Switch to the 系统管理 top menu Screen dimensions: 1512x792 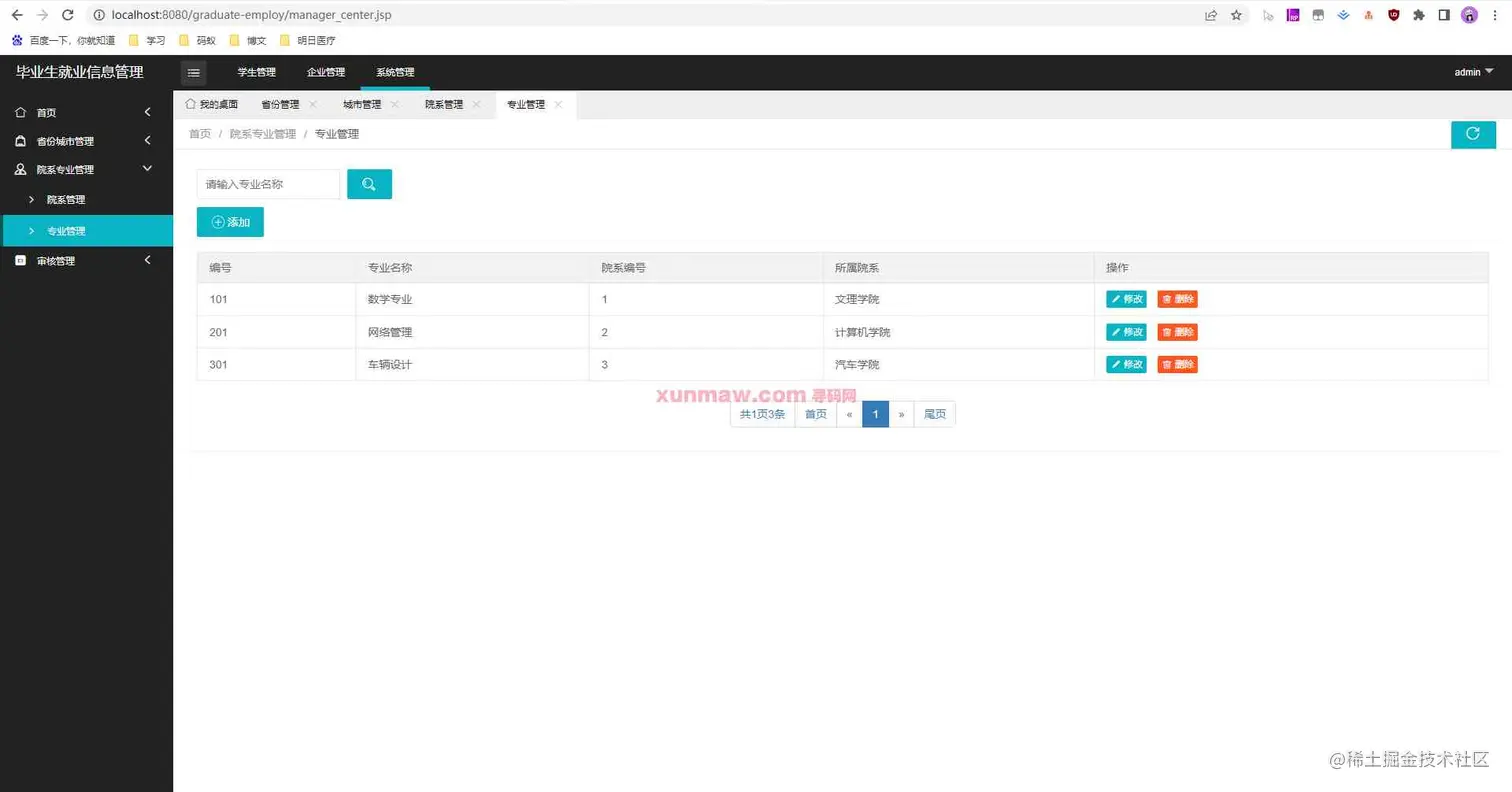point(395,72)
